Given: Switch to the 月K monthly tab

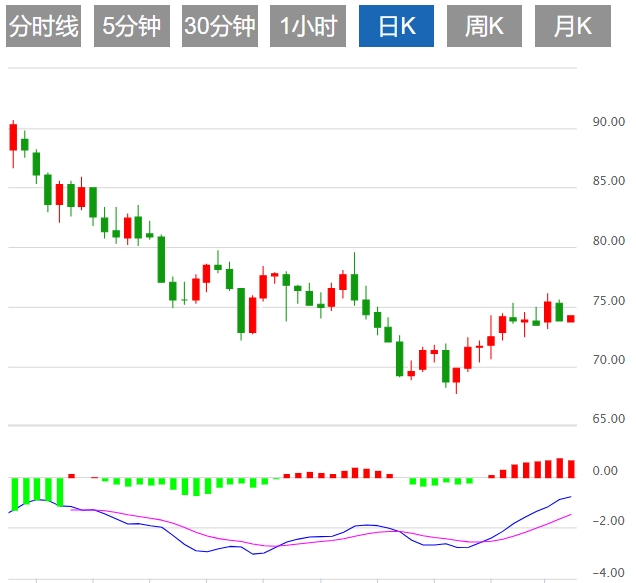Looking at the screenshot, I should click(573, 26).
